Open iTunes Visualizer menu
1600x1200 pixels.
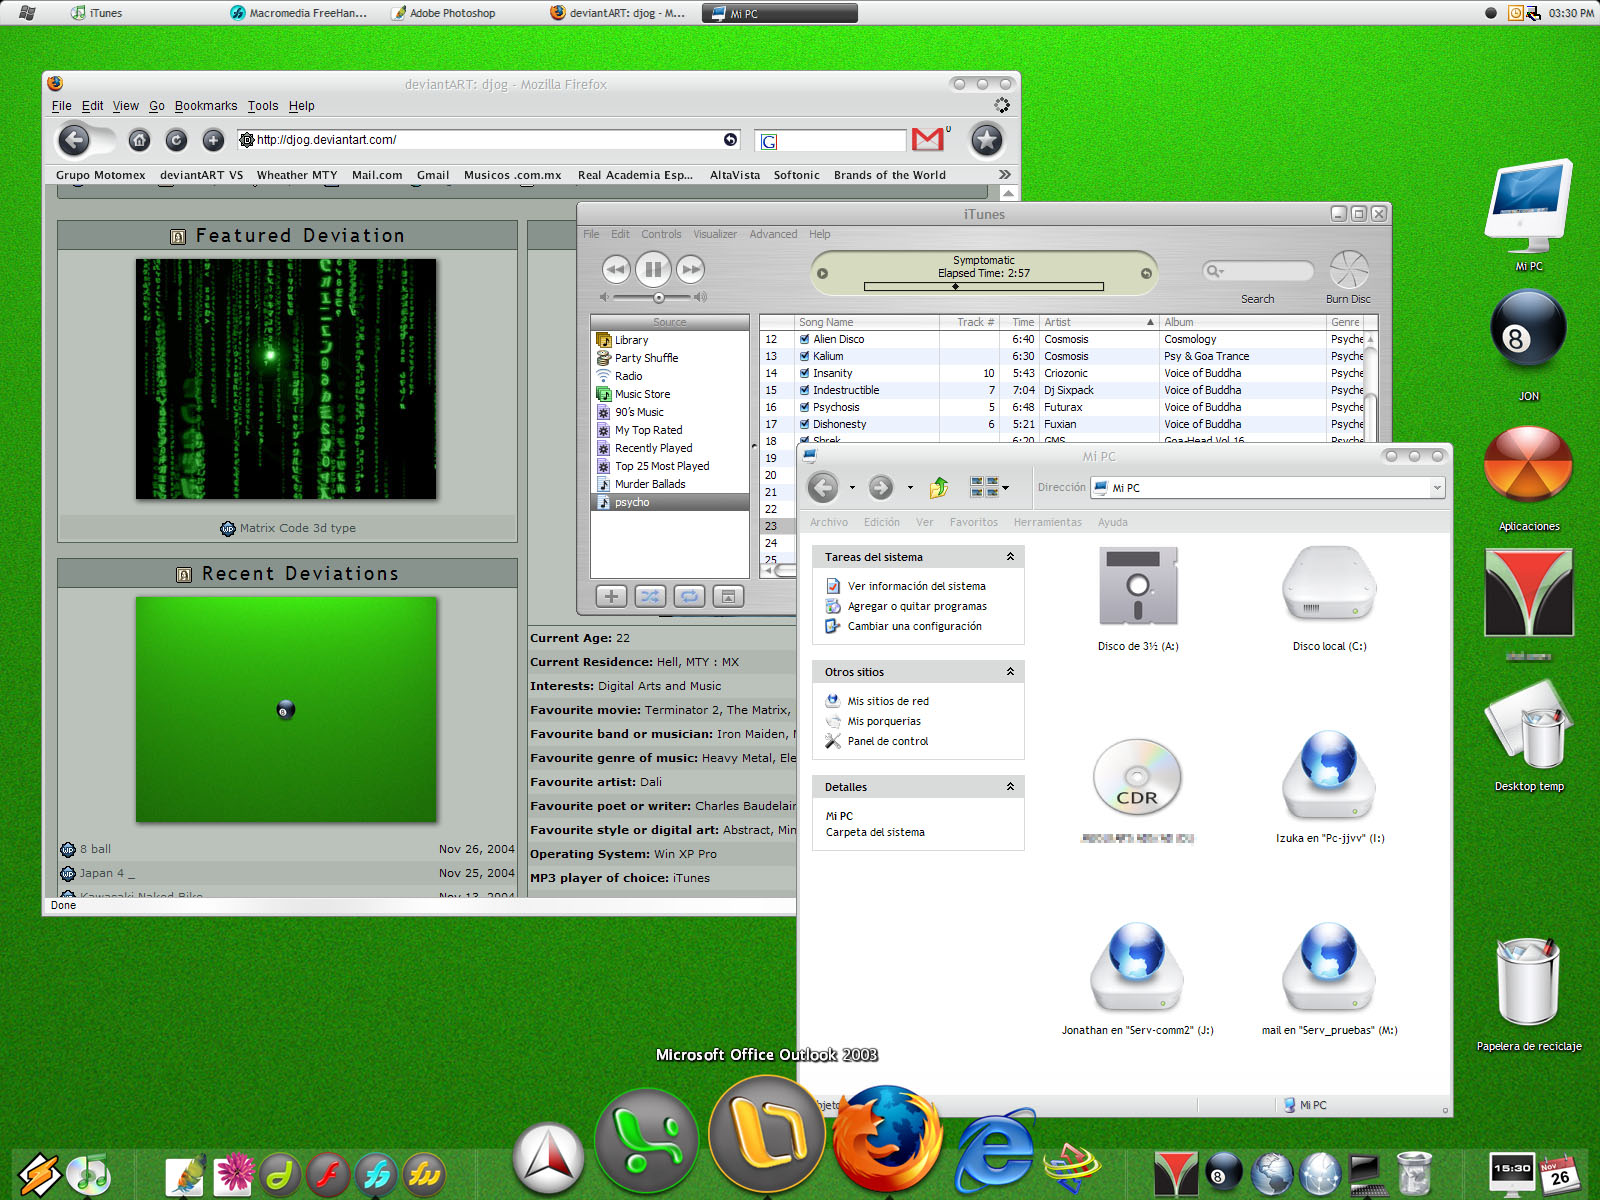[715, 234]
